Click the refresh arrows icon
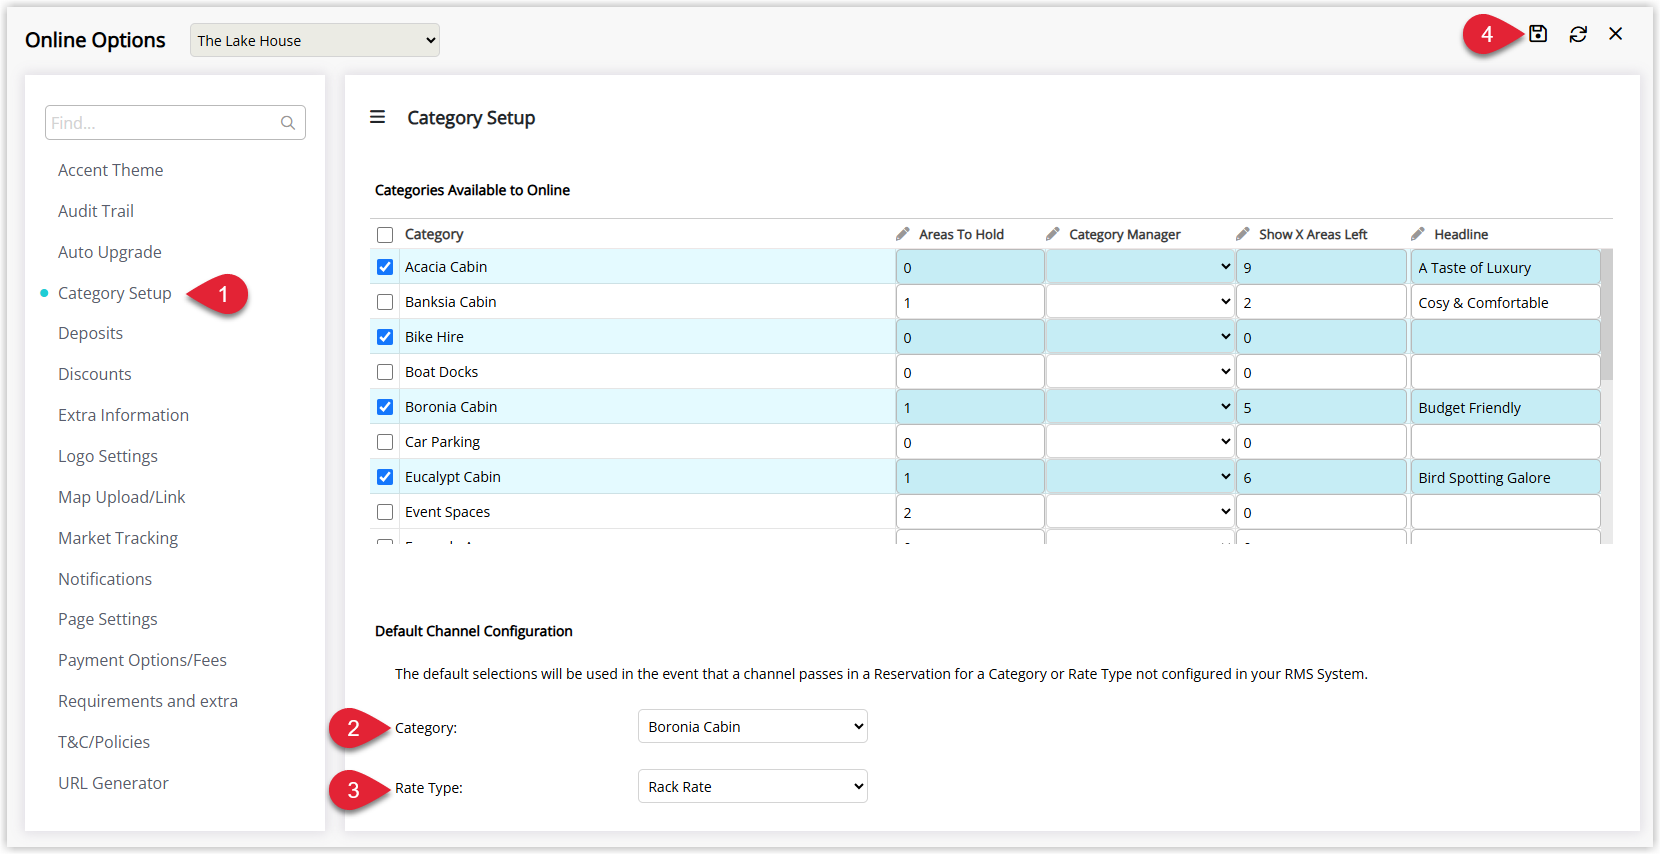Screen dimensions: 1661x855 (x=1578, y=34)
